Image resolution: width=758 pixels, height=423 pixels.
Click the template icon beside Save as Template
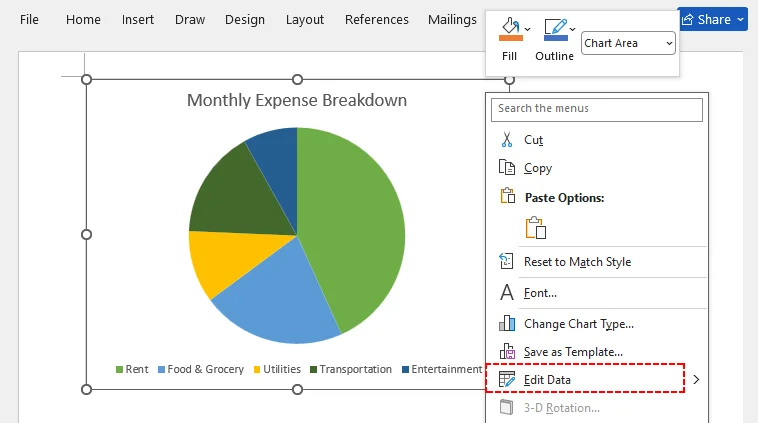[x=507, y=351]
